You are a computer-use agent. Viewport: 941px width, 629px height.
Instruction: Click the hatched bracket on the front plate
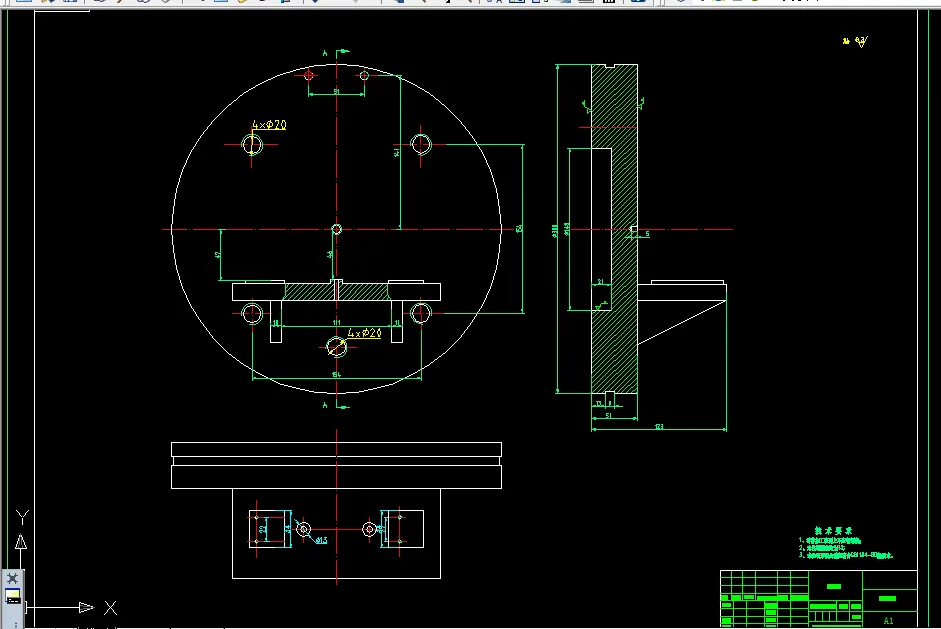(x=336, y=292)
